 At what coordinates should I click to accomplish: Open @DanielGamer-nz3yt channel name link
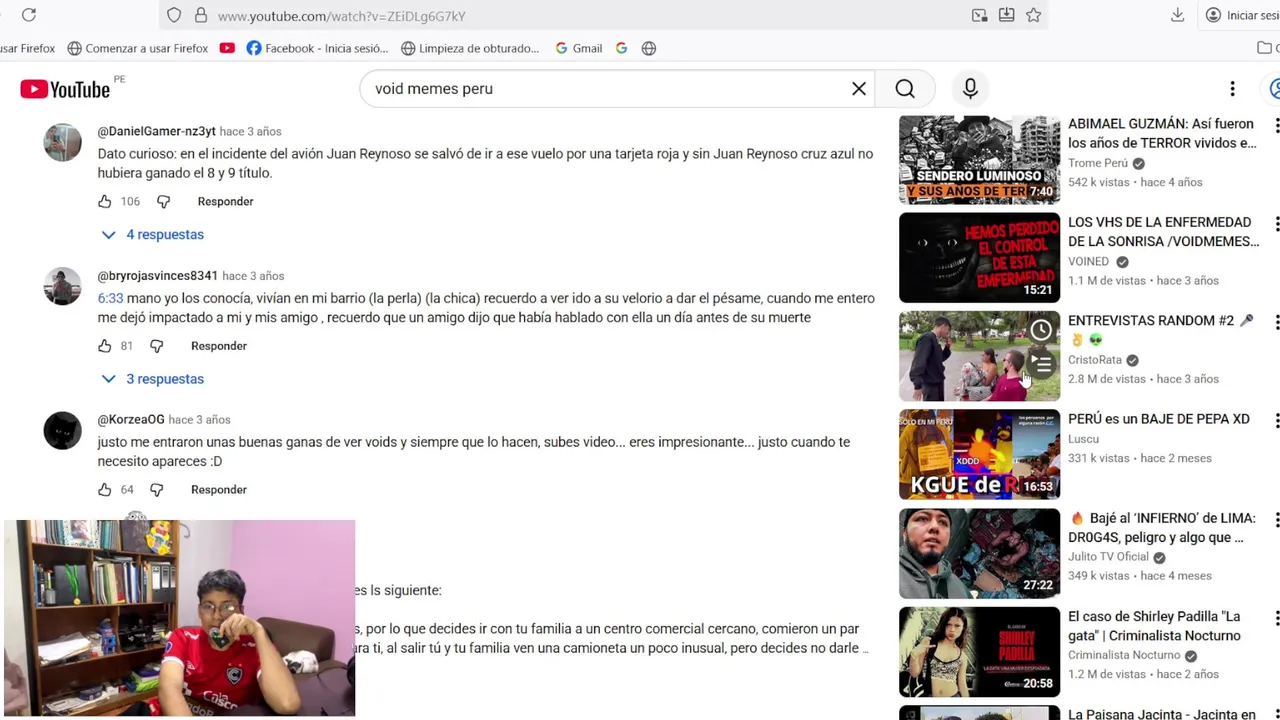tap(156, 131)
